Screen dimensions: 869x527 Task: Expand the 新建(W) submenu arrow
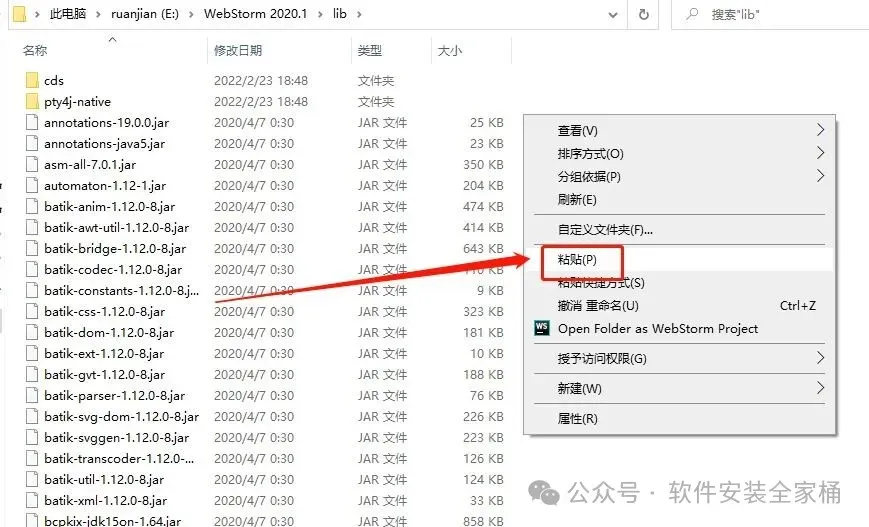pos(820,388)
